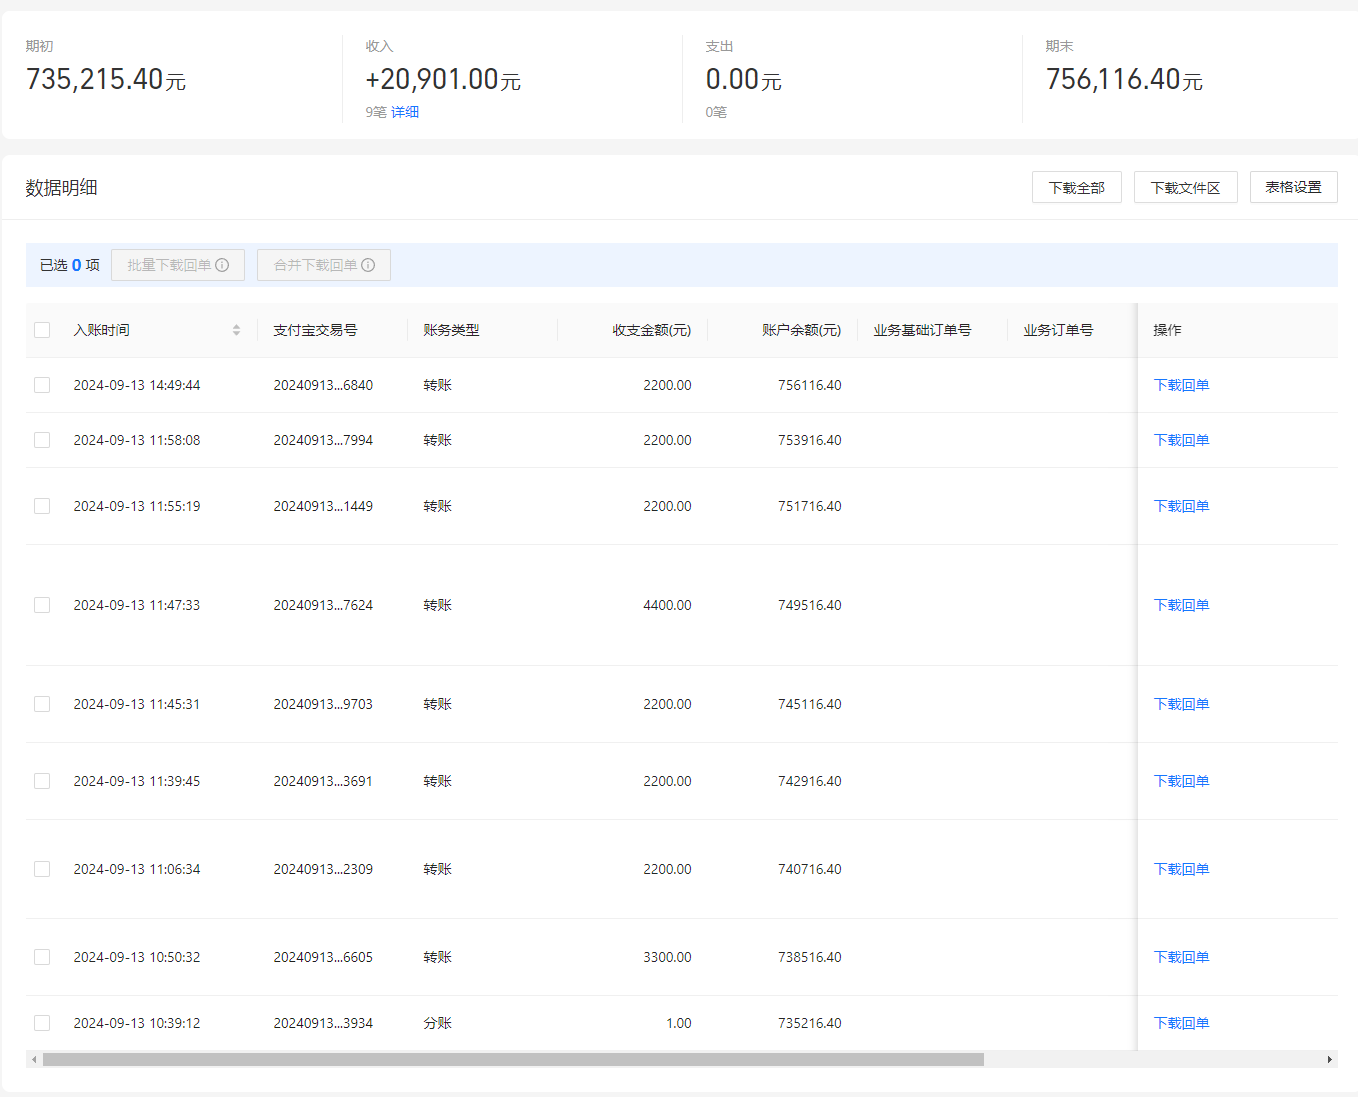This screenshot has width=1358, height=1097.
Task: Click the 业务订单号 column header
Action: tap(1058, 330)
